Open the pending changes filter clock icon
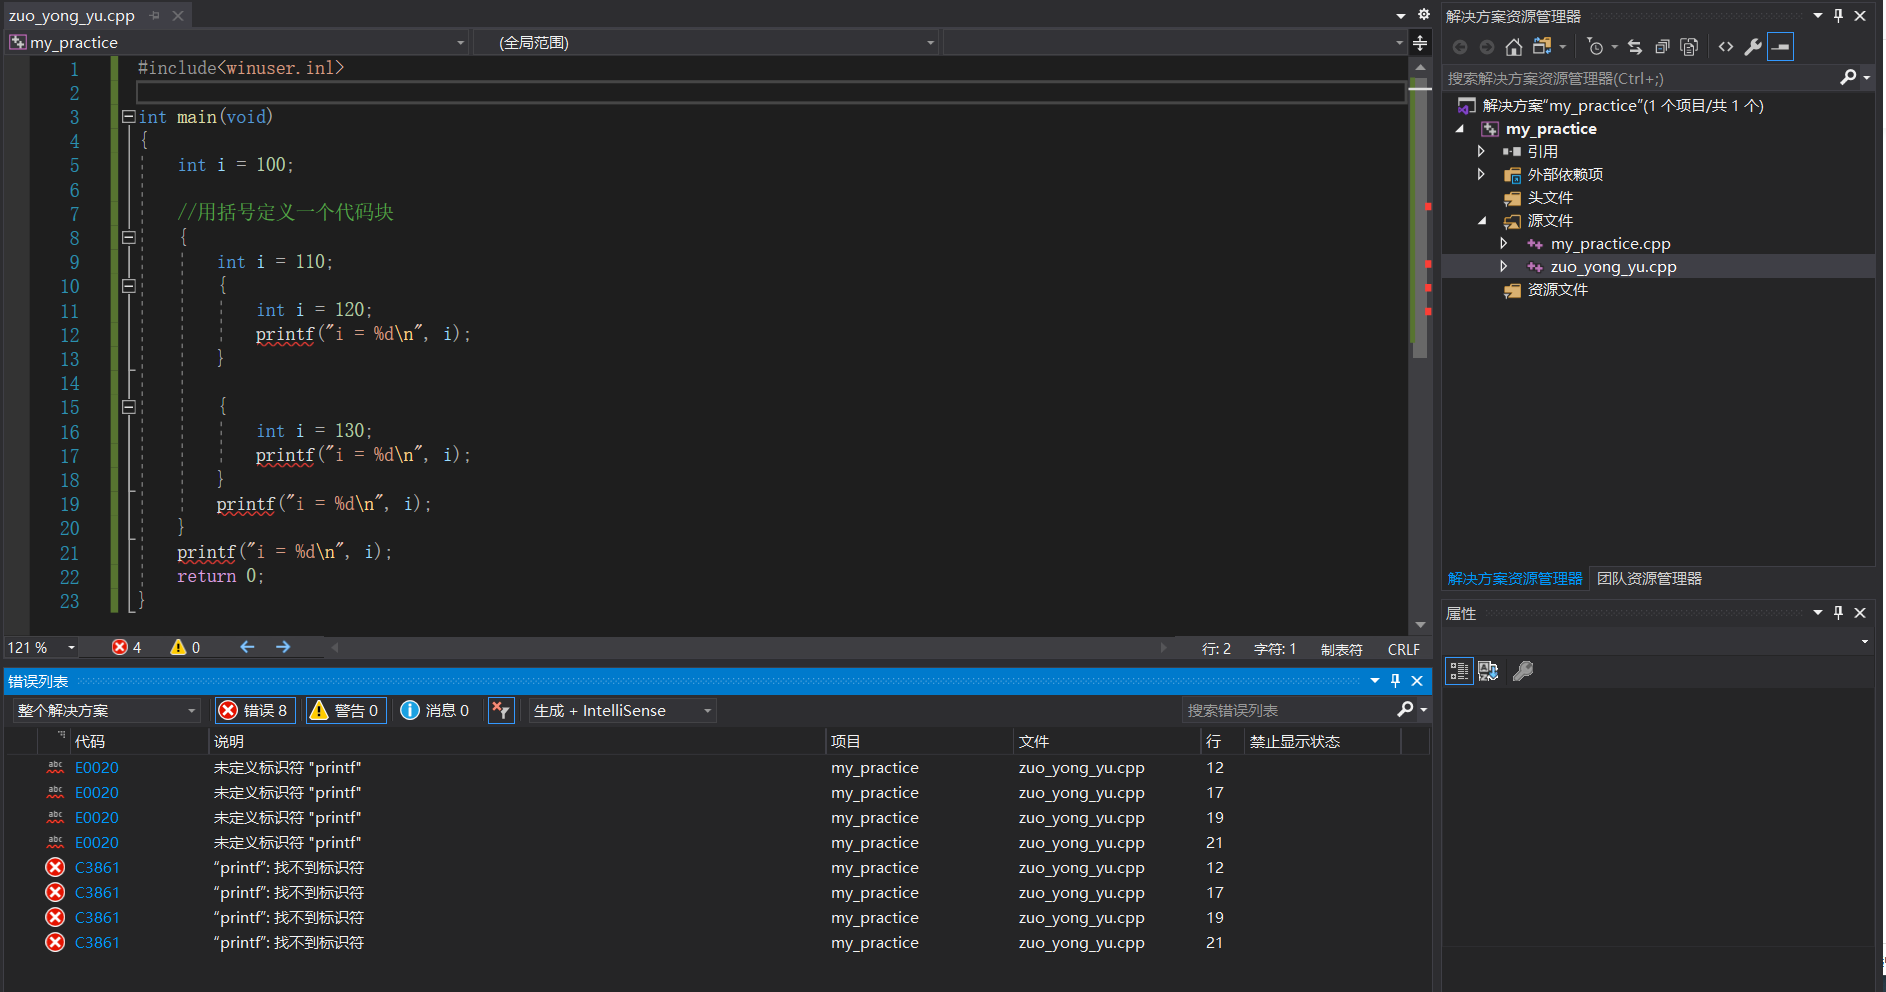Screen dimensions: 1886x992 [x=1596, y=47]
